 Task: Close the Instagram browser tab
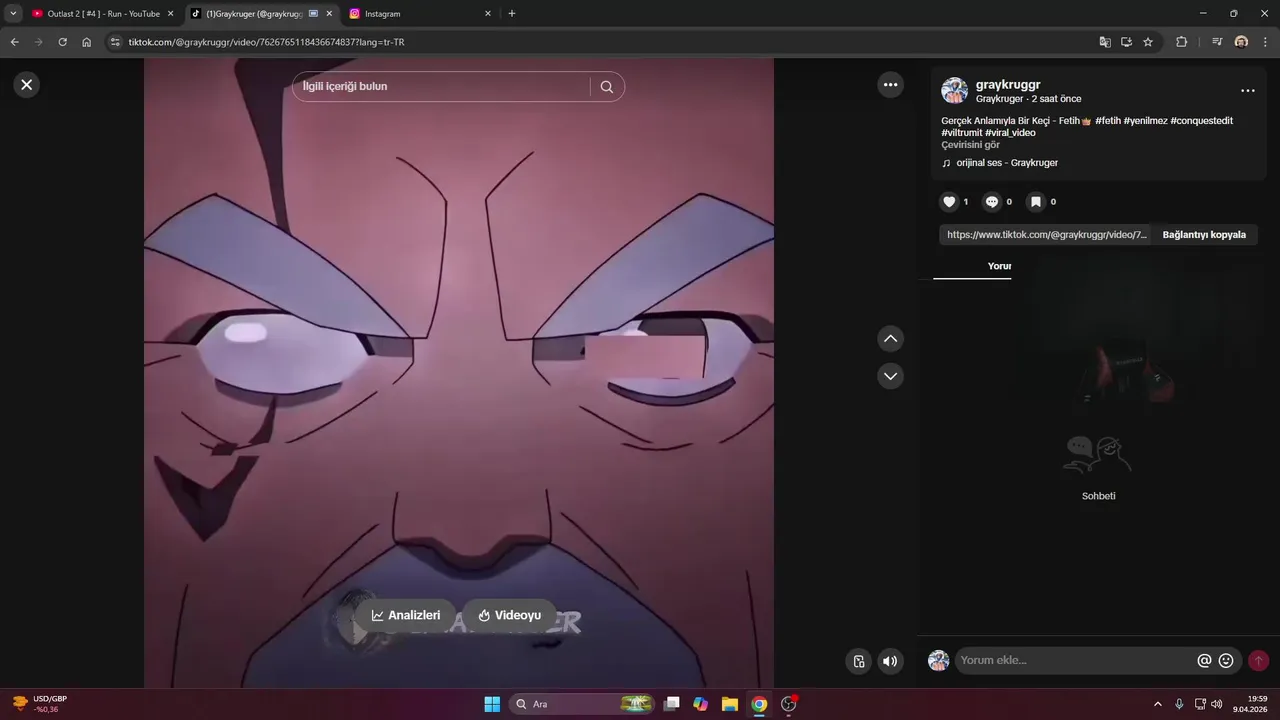coord(488,14)
